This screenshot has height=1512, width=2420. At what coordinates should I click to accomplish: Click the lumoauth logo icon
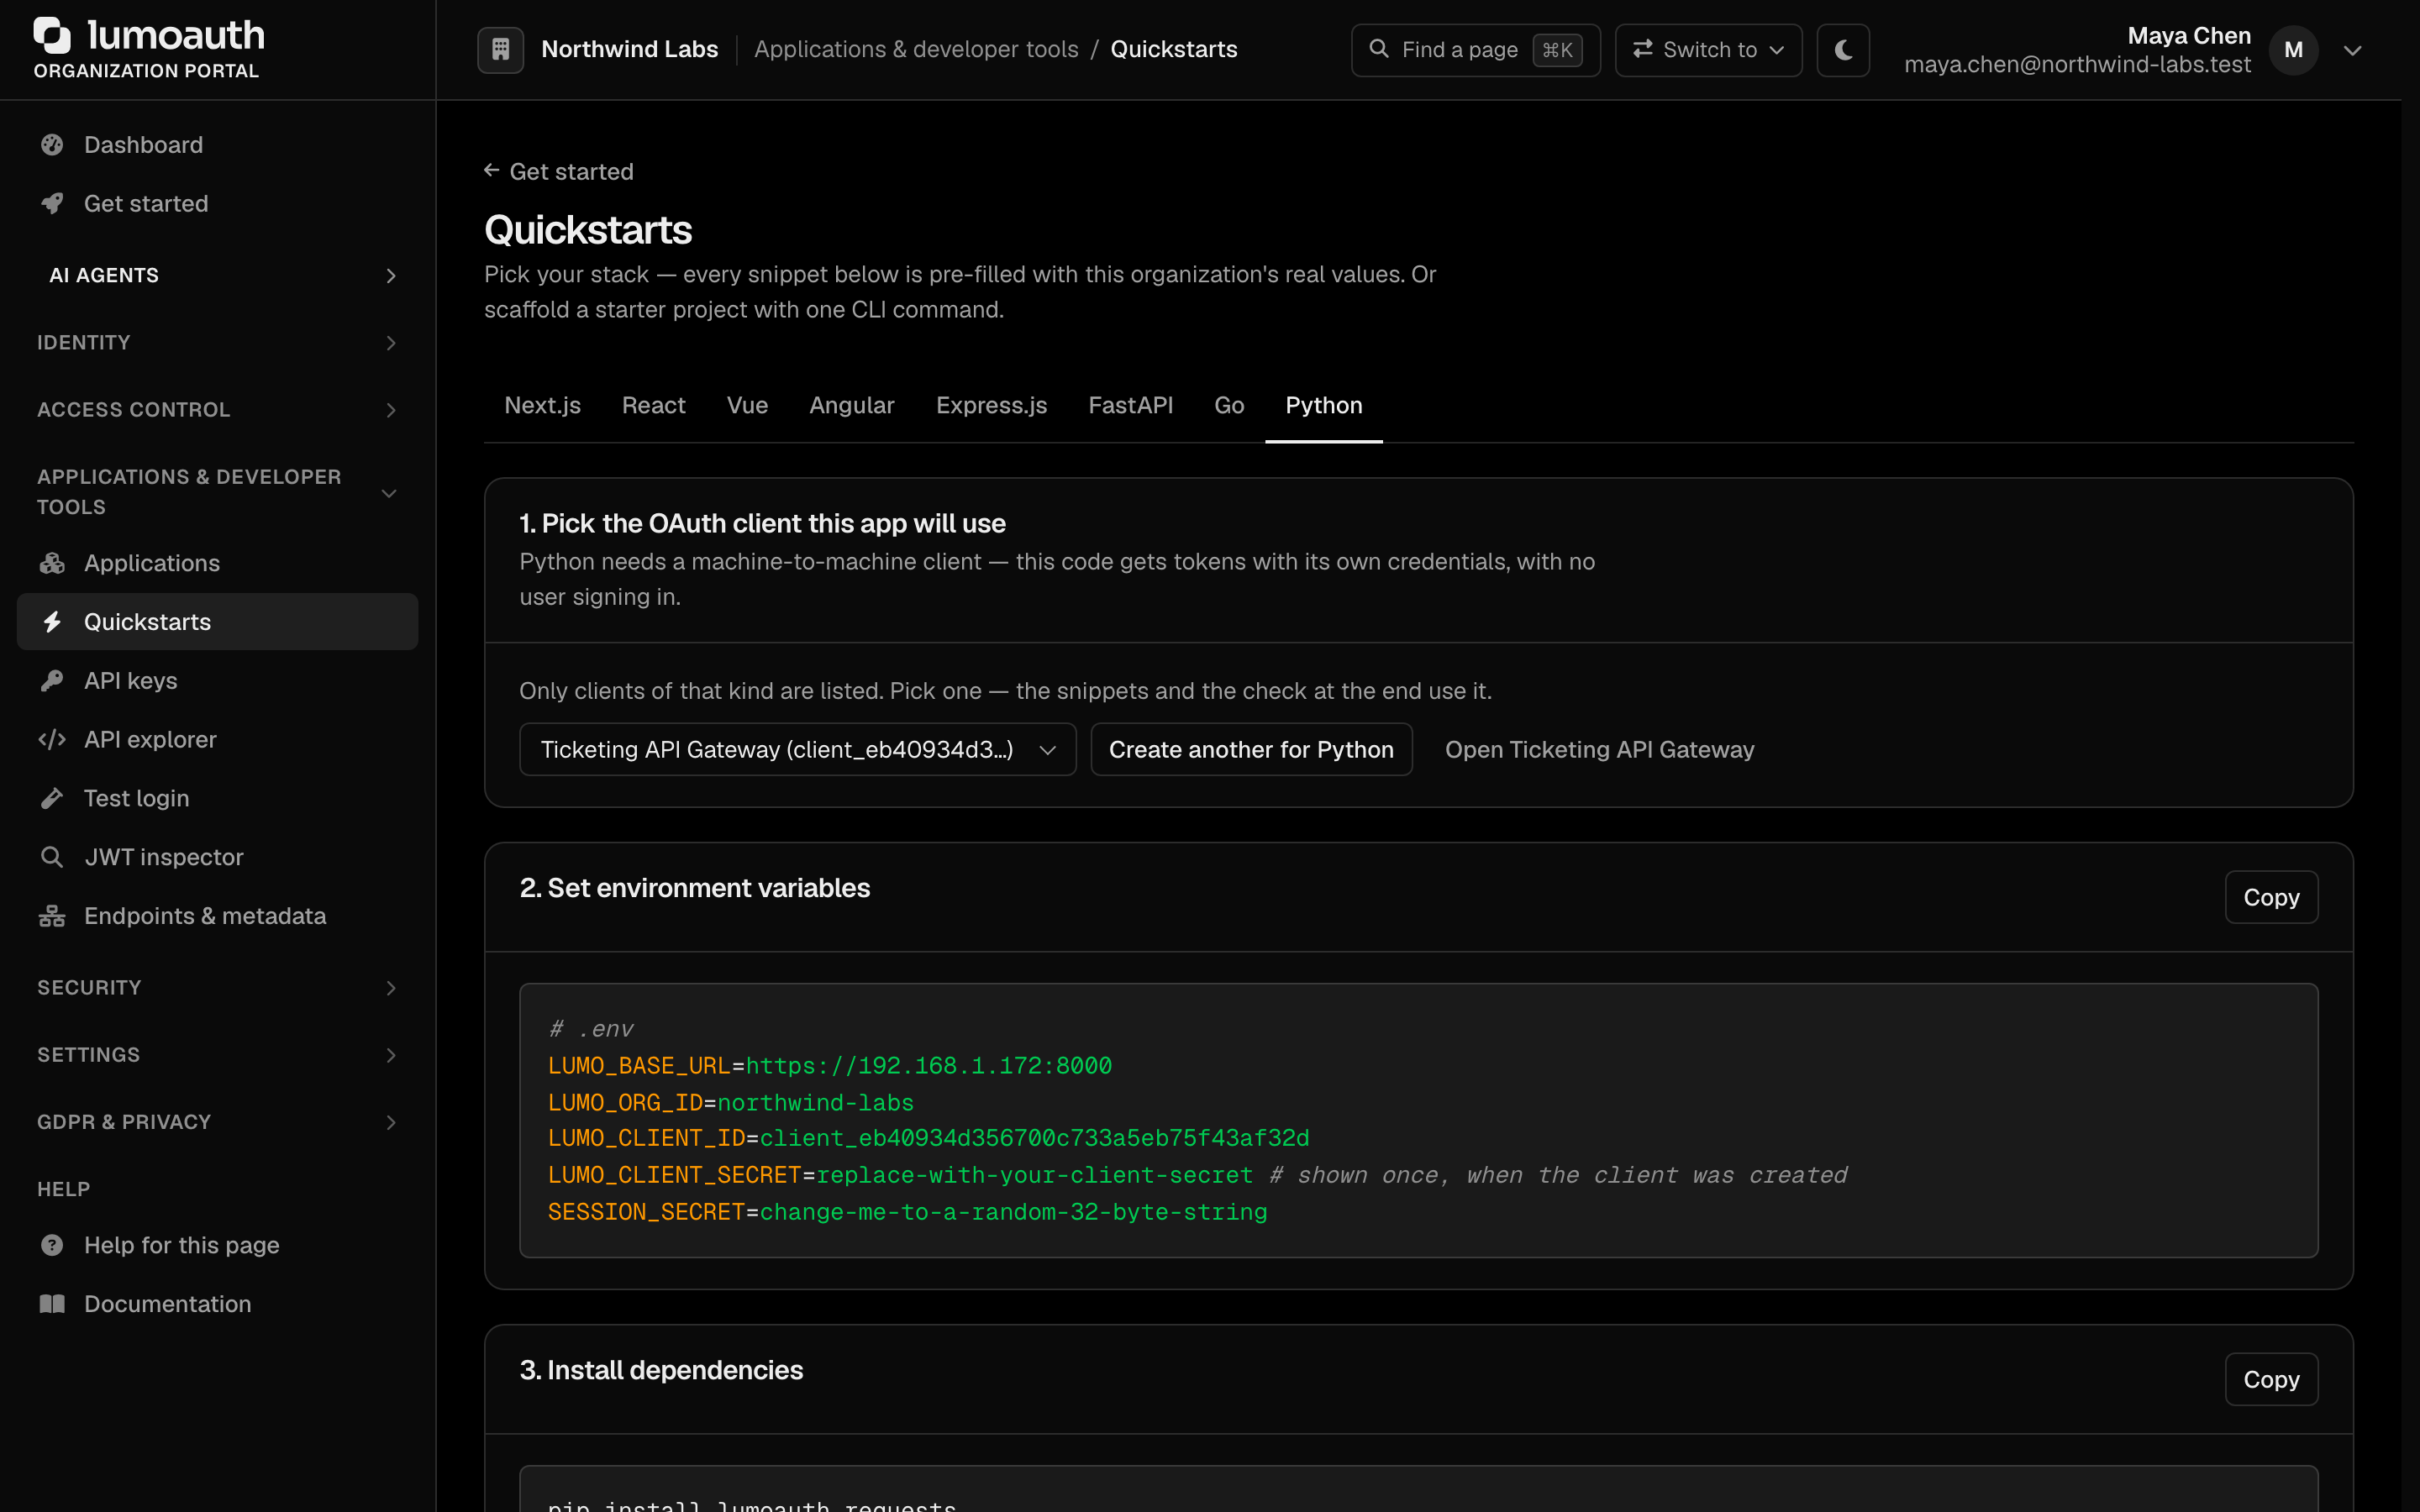pos(53,35)
